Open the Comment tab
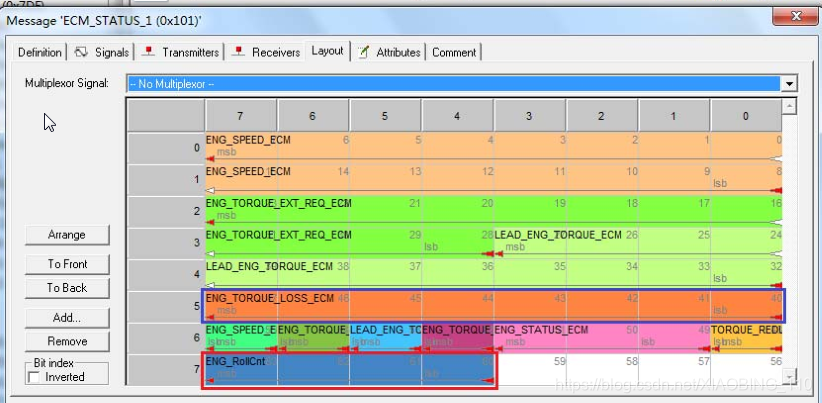 [454, 52]
